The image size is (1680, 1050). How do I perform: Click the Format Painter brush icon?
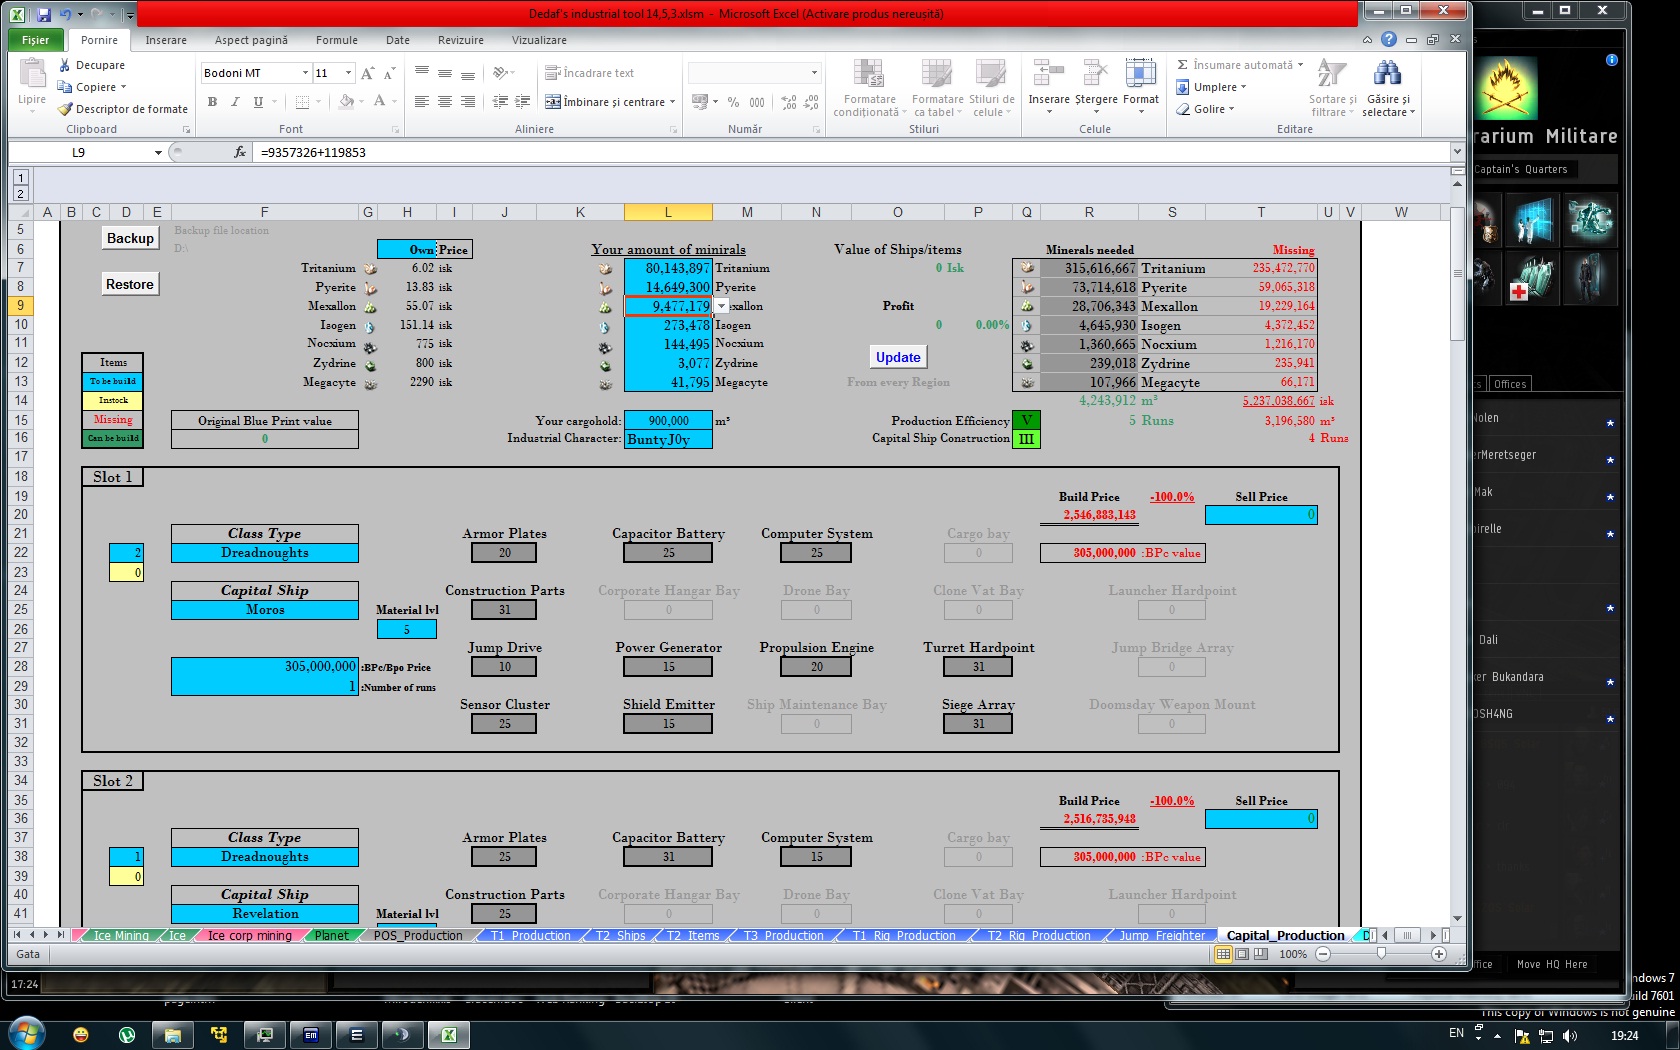point(66,109)
